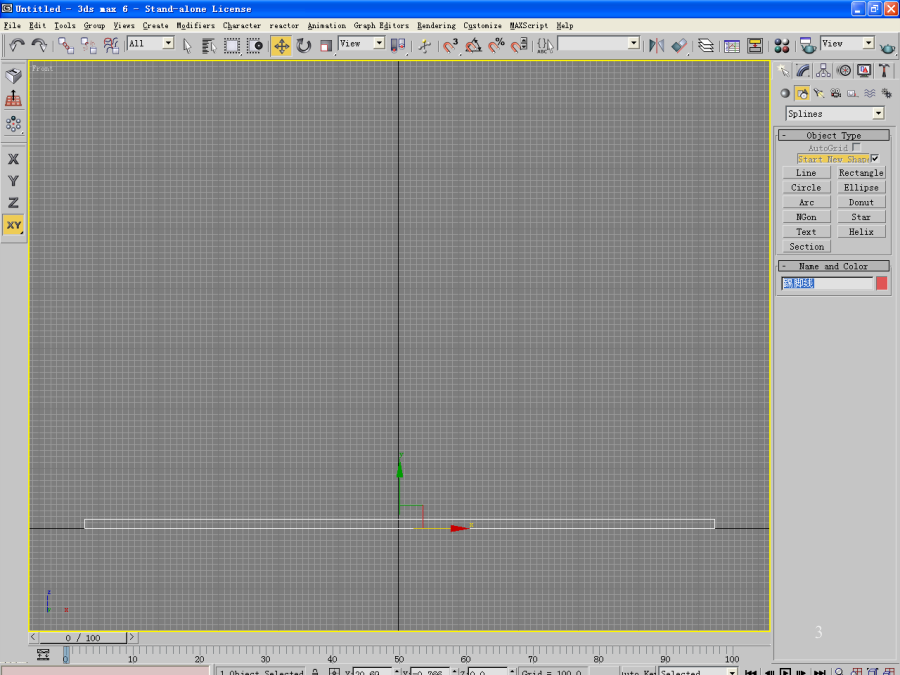This screenshot has width=900, height=675.
Task: Select Systems gears category icon
Action: [x=886, y=93]
